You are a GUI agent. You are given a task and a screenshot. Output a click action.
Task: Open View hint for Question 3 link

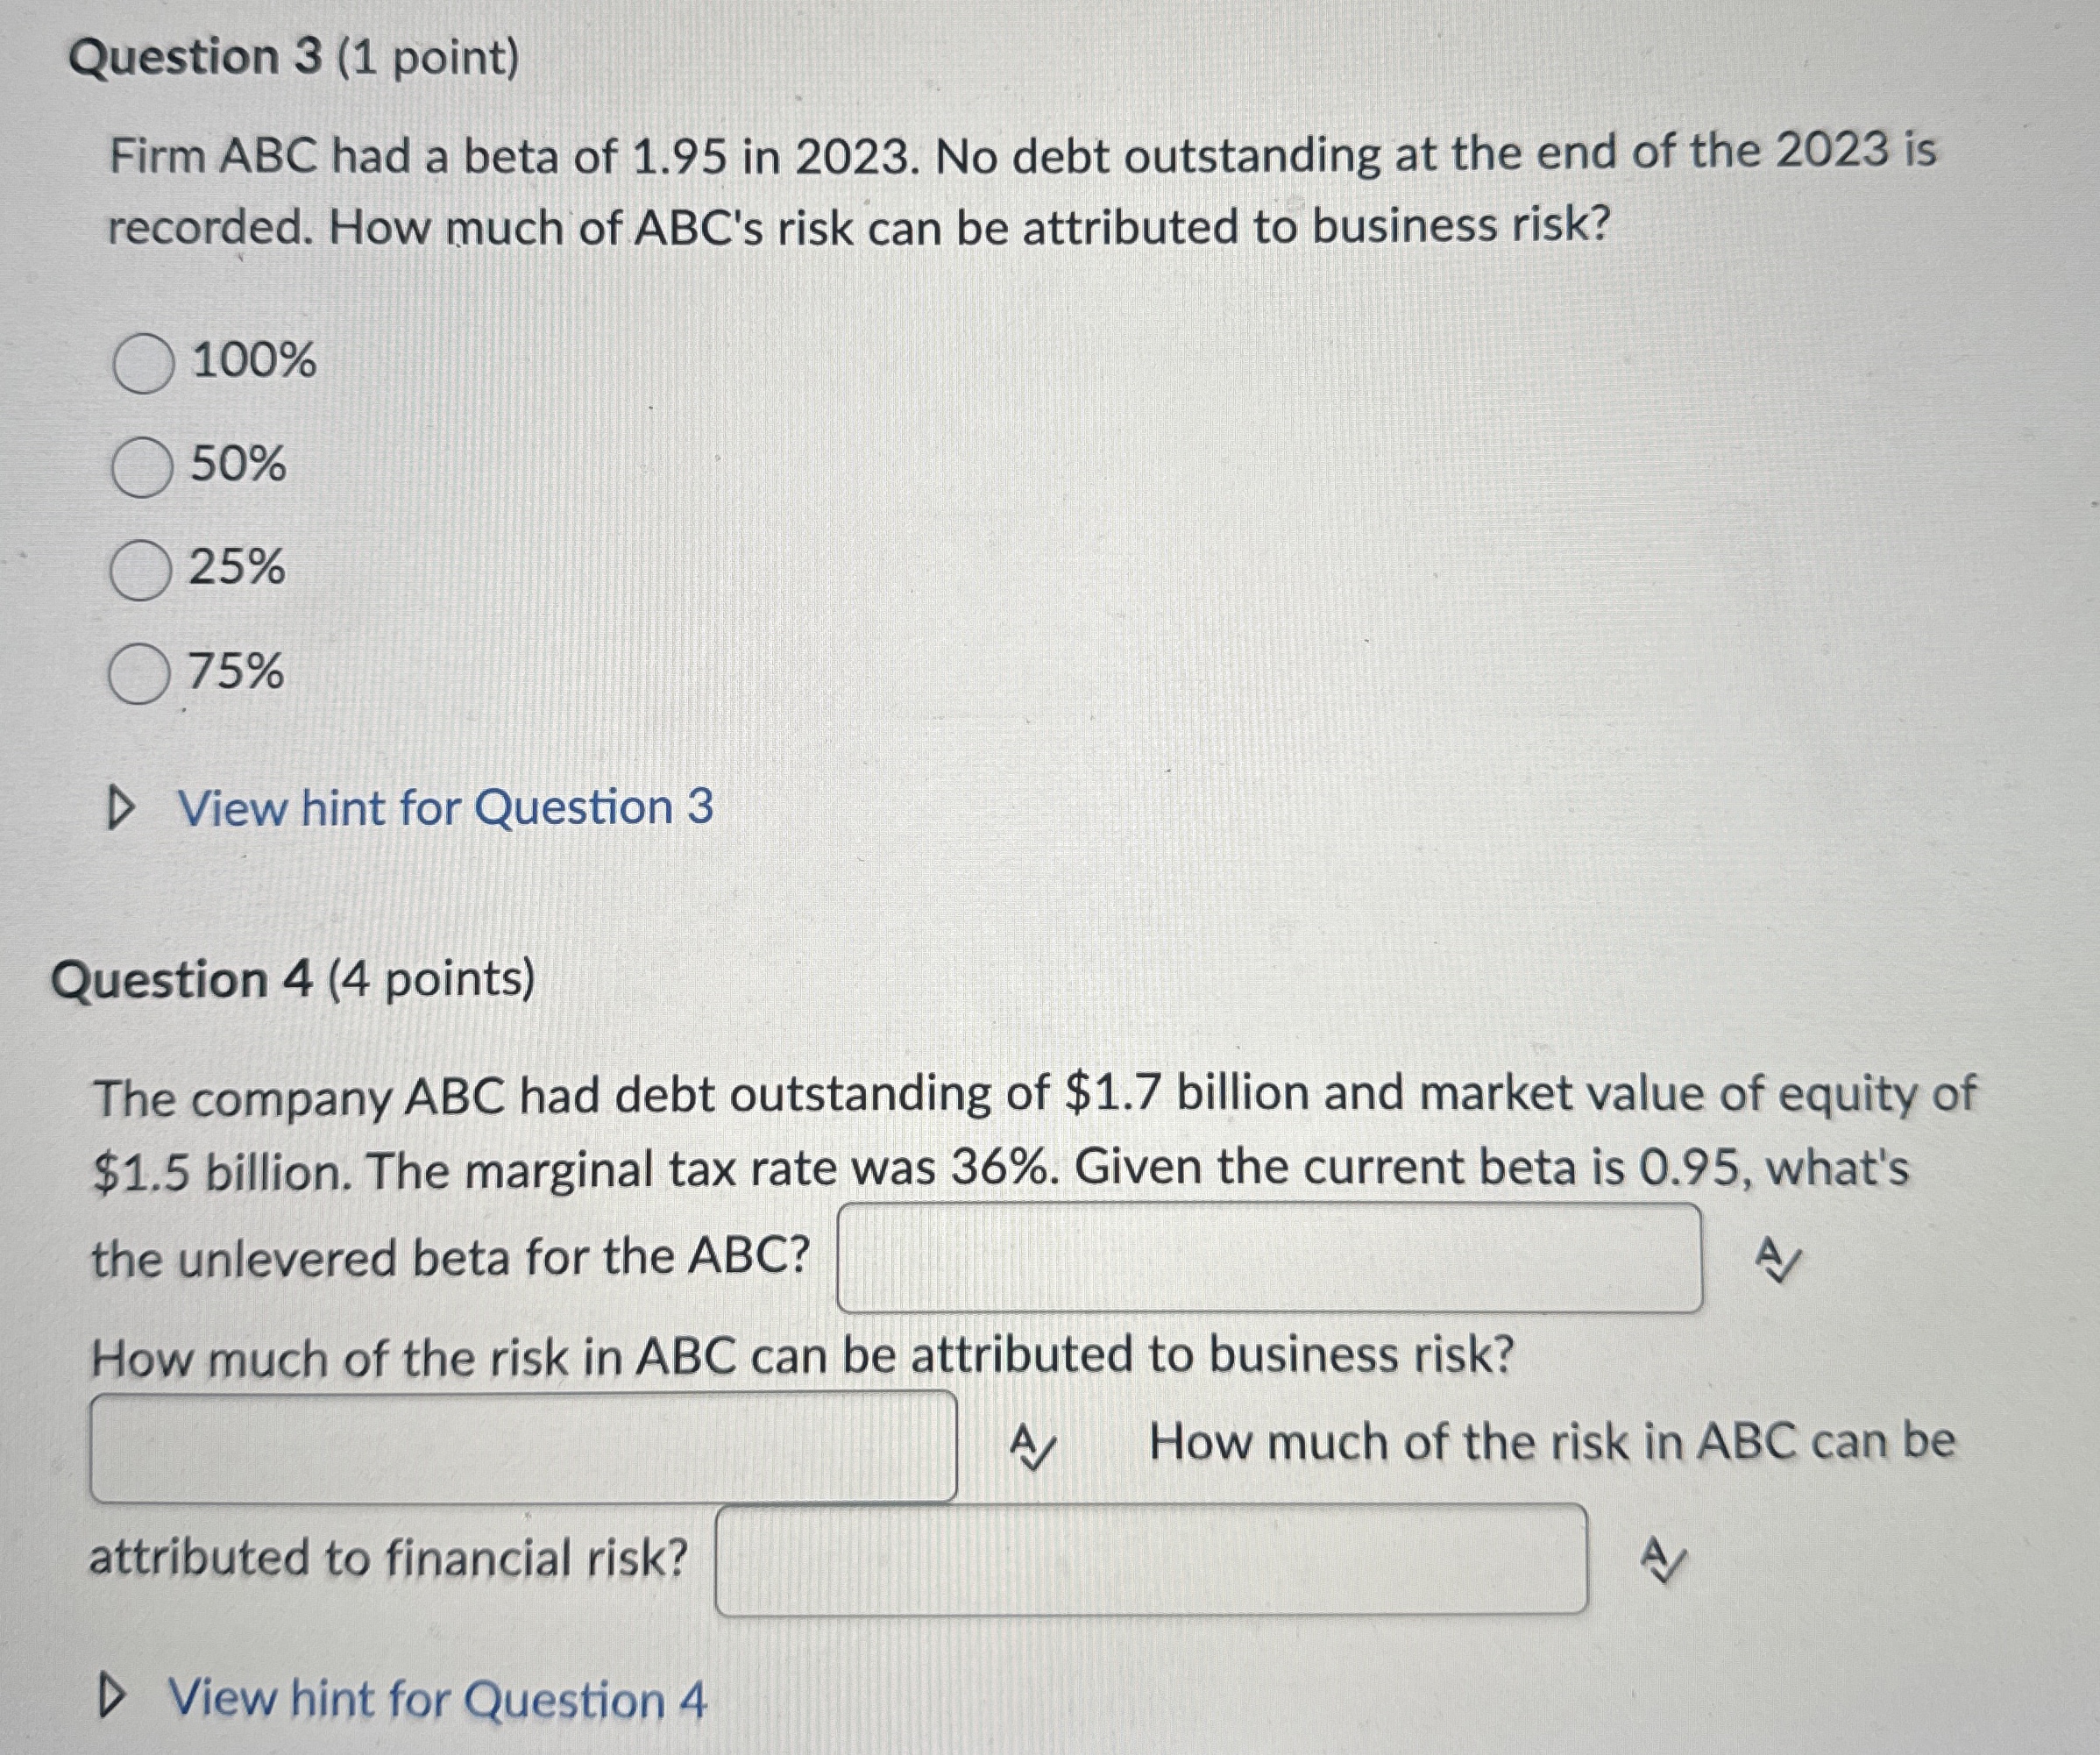(447, 810)
